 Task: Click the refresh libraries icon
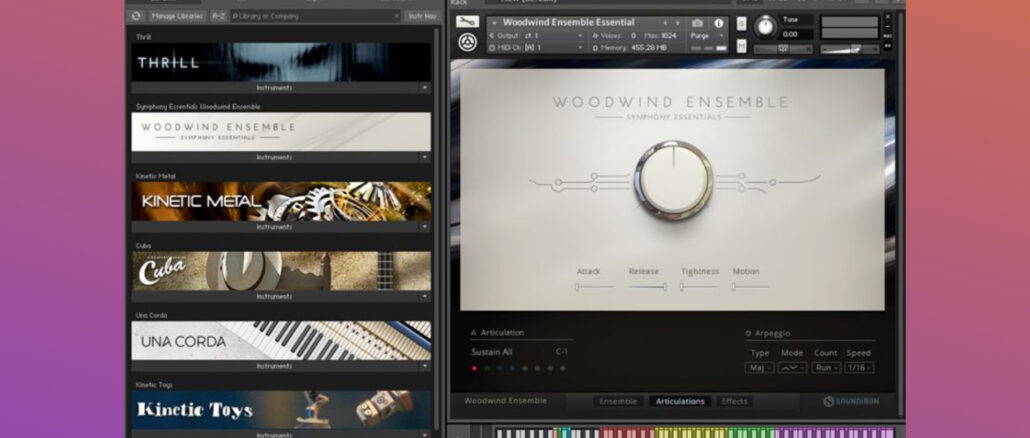136,16
